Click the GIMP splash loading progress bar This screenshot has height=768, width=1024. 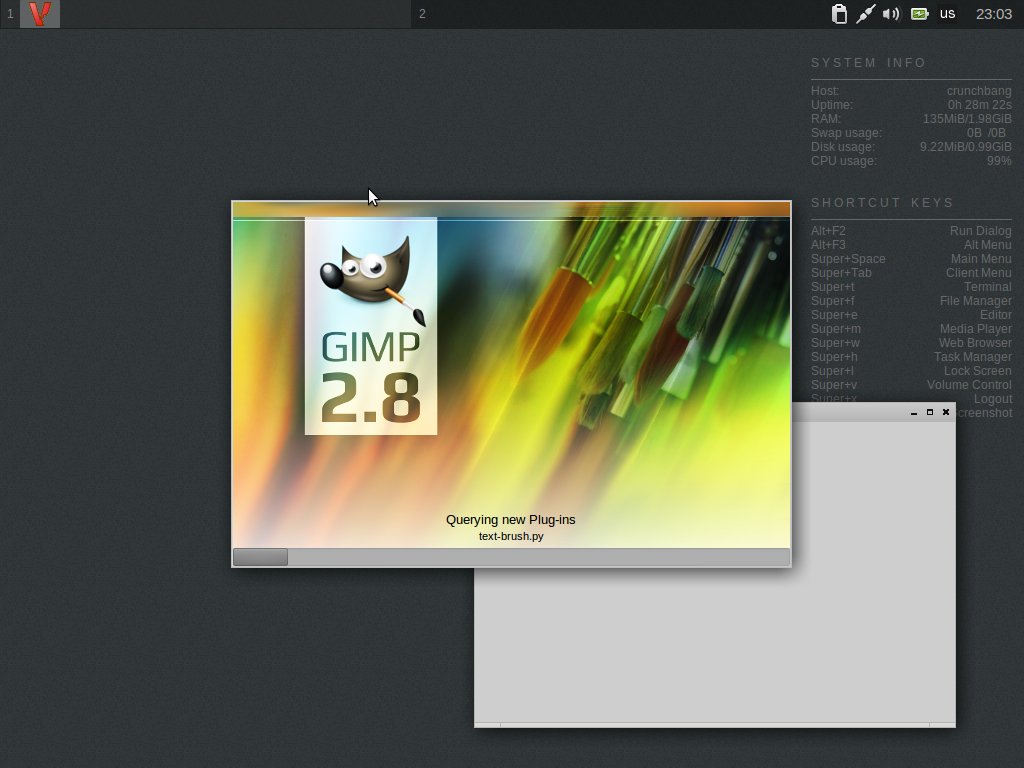pyautogui.click(x=511, y=557)
